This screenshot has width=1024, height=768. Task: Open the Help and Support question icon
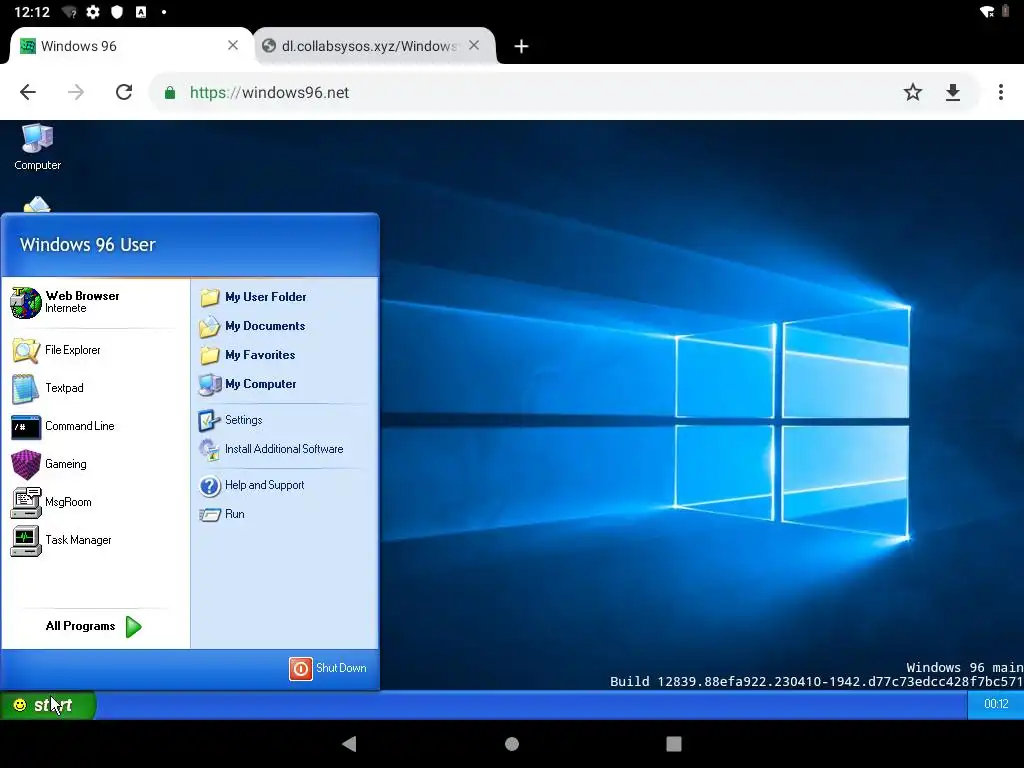click(210, 485)
